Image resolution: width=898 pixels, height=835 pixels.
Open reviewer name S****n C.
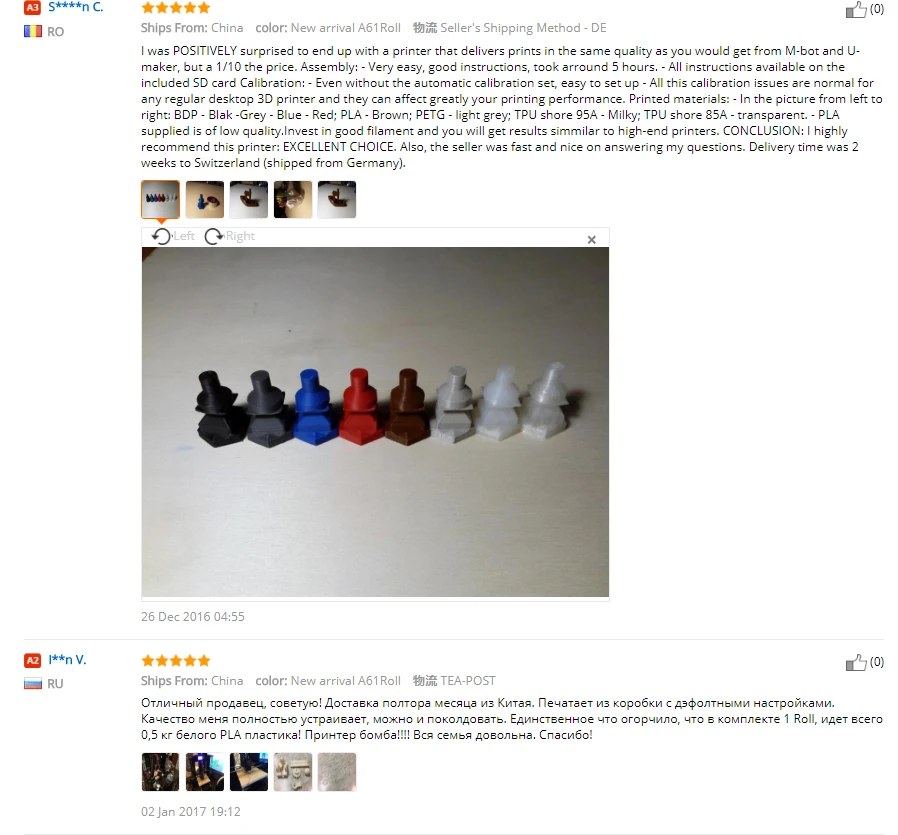(76, 7)
